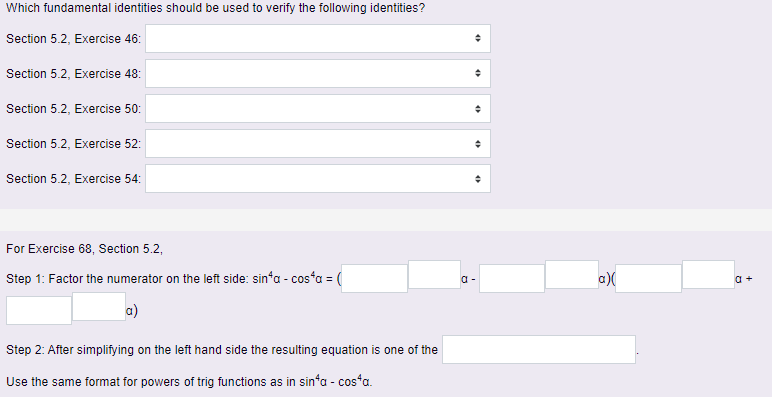
Task: Select the trig function box following 'α -'
Action: (512, 278)
